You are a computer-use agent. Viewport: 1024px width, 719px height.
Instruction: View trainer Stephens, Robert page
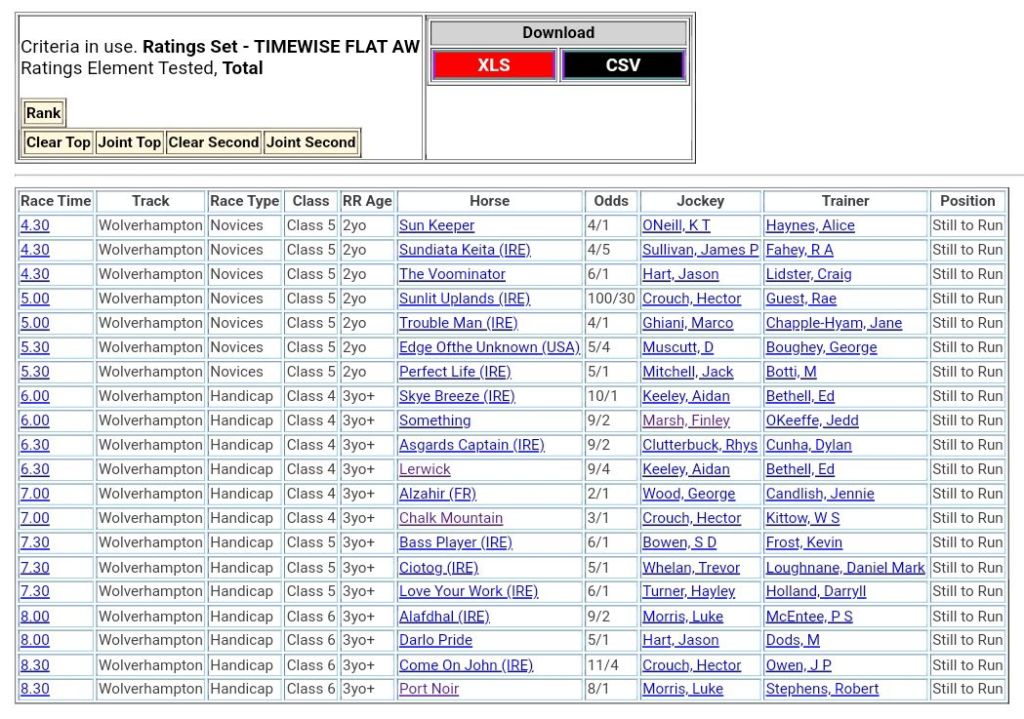point(822,689)
